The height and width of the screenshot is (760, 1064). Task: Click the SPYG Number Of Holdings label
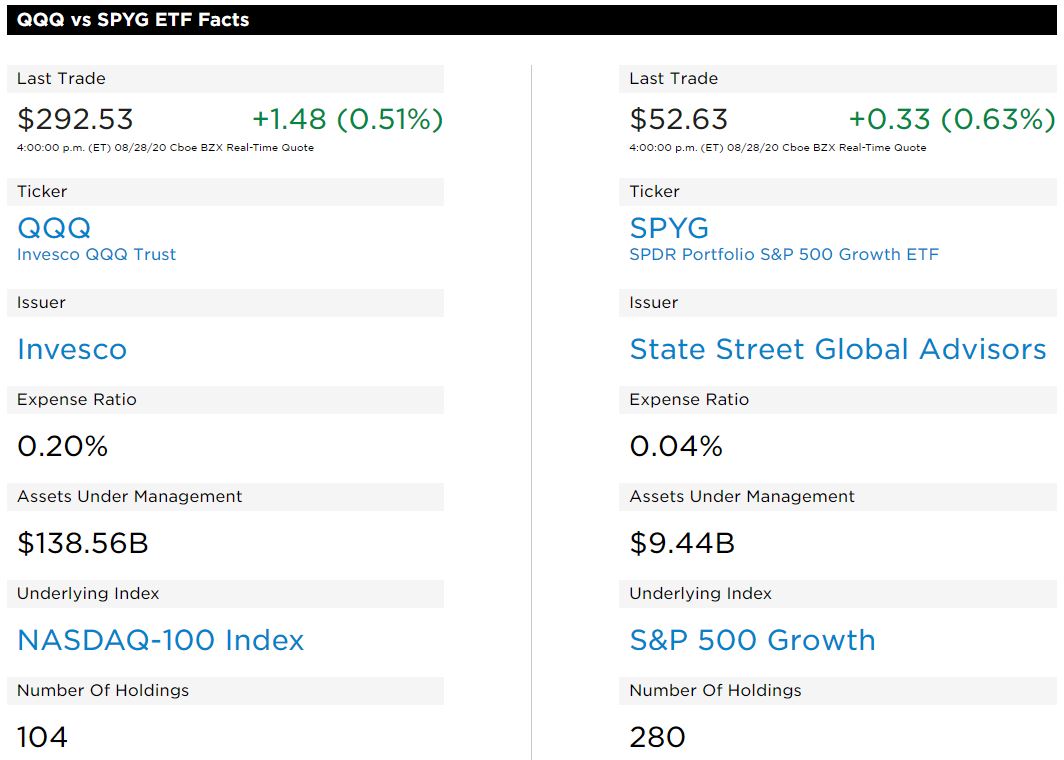click(715, 691)
